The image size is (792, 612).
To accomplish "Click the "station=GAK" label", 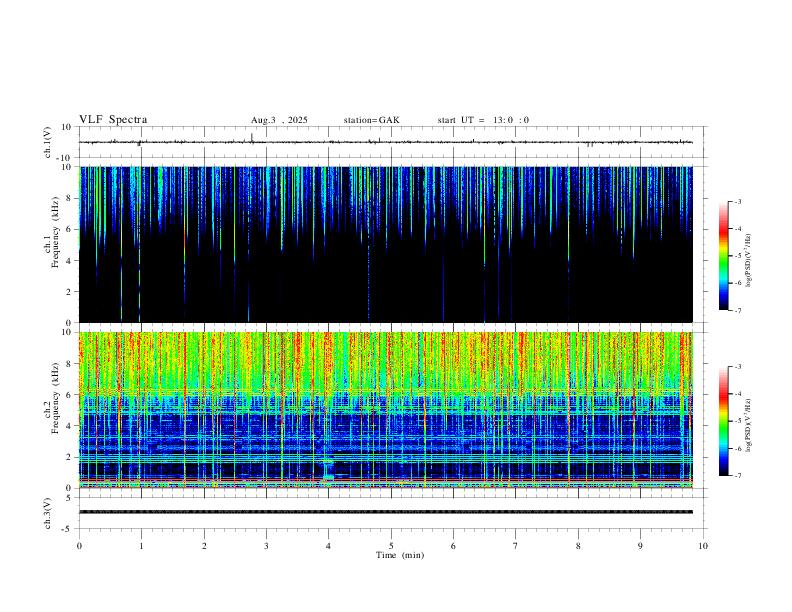I will pyautogui.click(x=371, y=120).
